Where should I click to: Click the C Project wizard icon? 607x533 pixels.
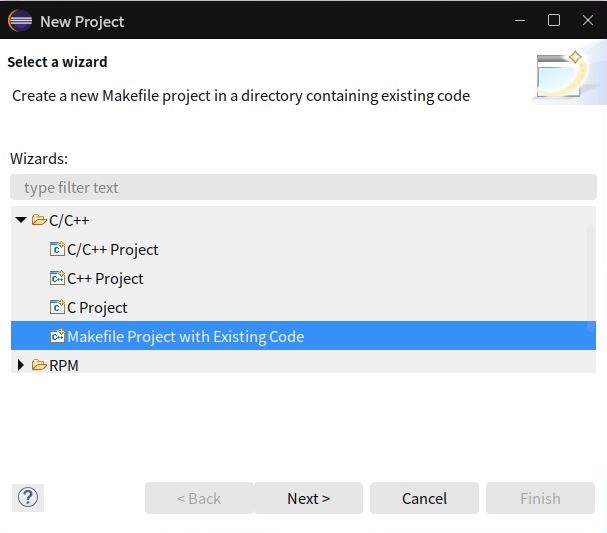pyautogui.click(x=57, y=307)
